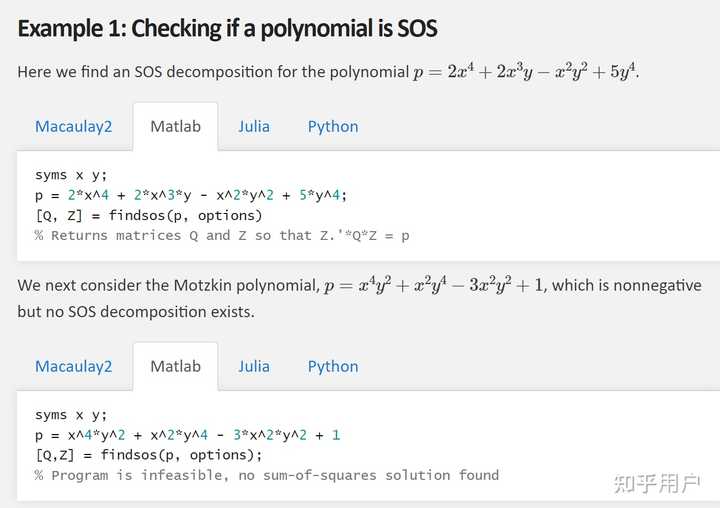This screenshot has height=508, width=720.
Task: Select Matlab tab for Motzkin polynomial example
Action: click(175, 366)
